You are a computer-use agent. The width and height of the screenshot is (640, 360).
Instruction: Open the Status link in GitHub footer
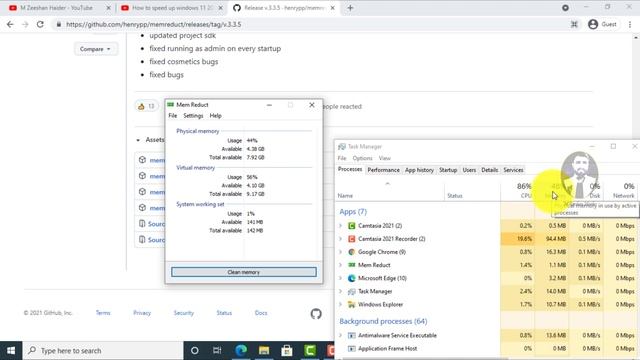pyautogui.click(x=224, y=313)
